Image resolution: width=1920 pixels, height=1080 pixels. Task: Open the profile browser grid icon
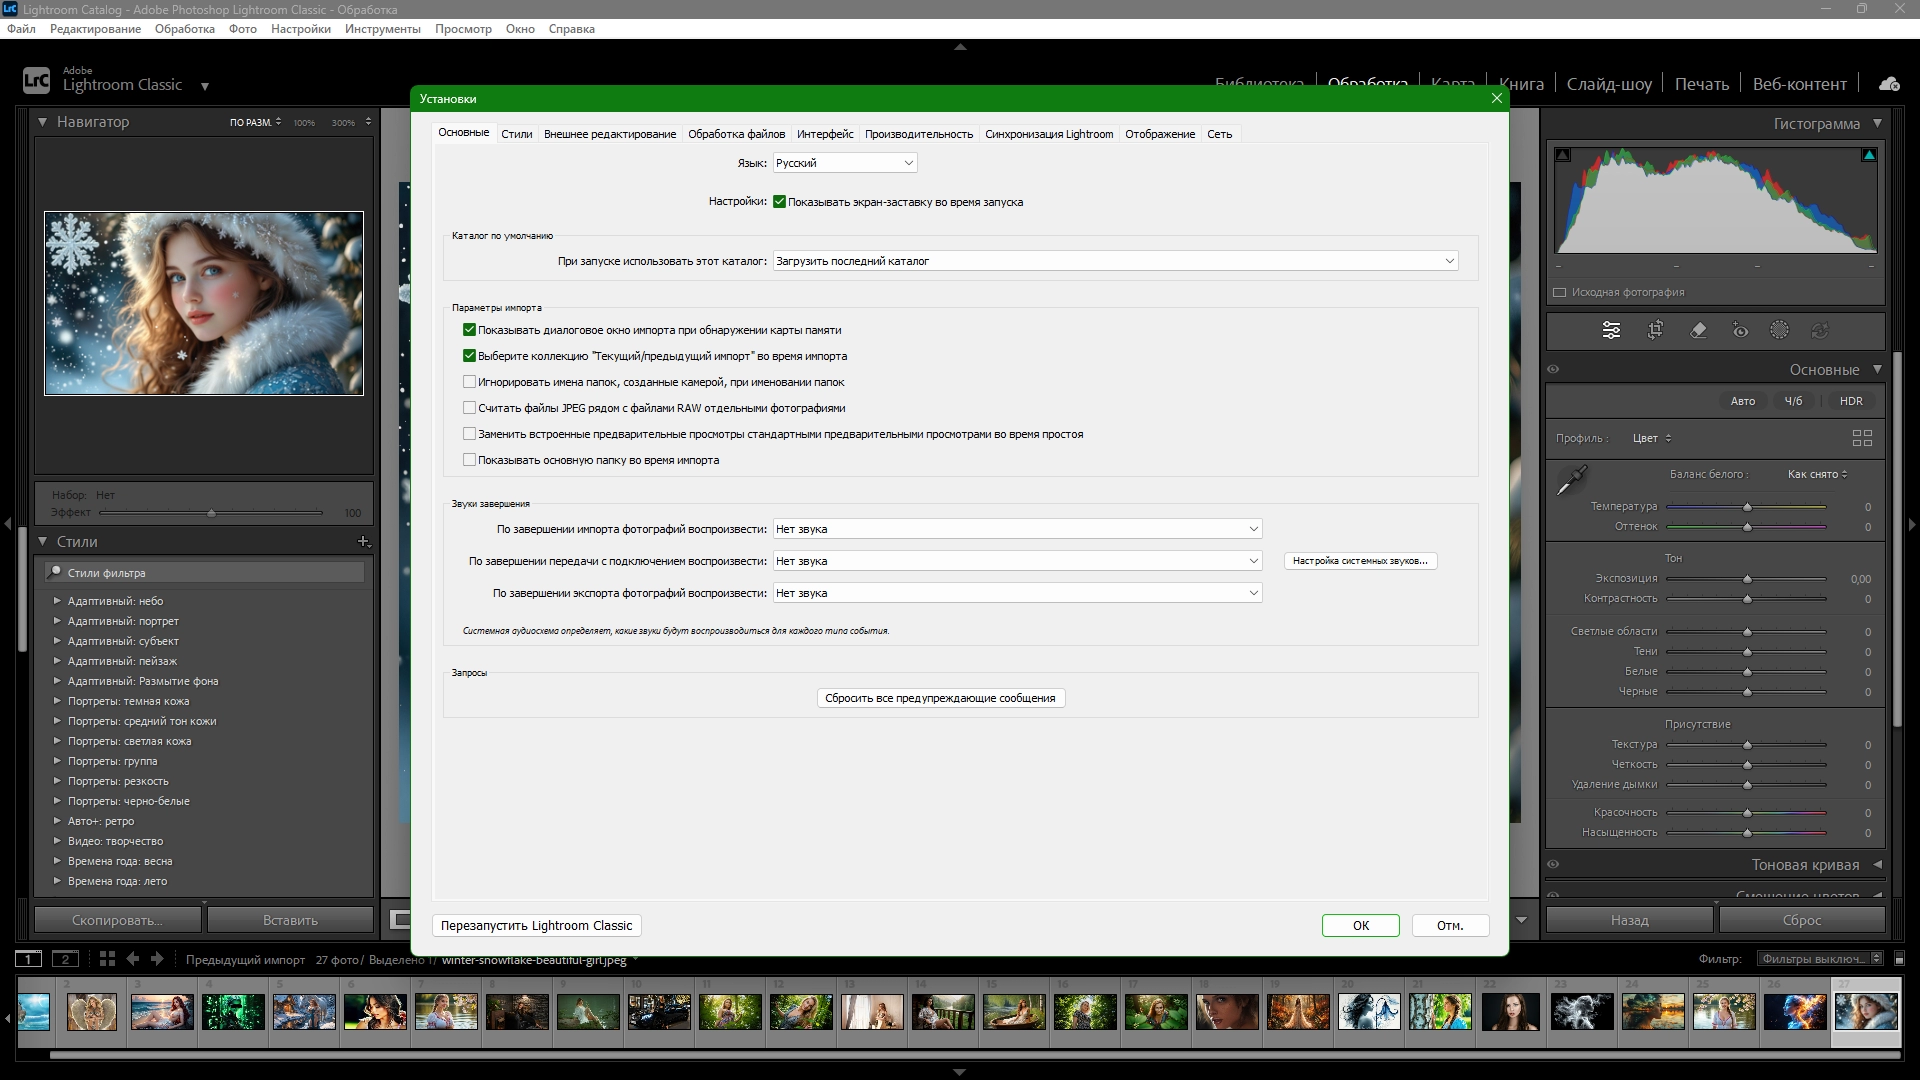coord(1861,438)
